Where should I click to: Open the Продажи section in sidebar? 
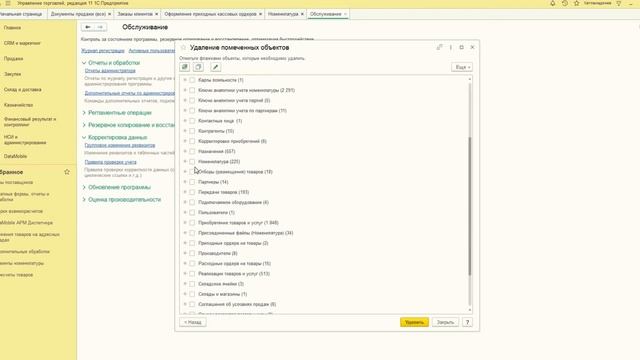(x=13, y=59)
